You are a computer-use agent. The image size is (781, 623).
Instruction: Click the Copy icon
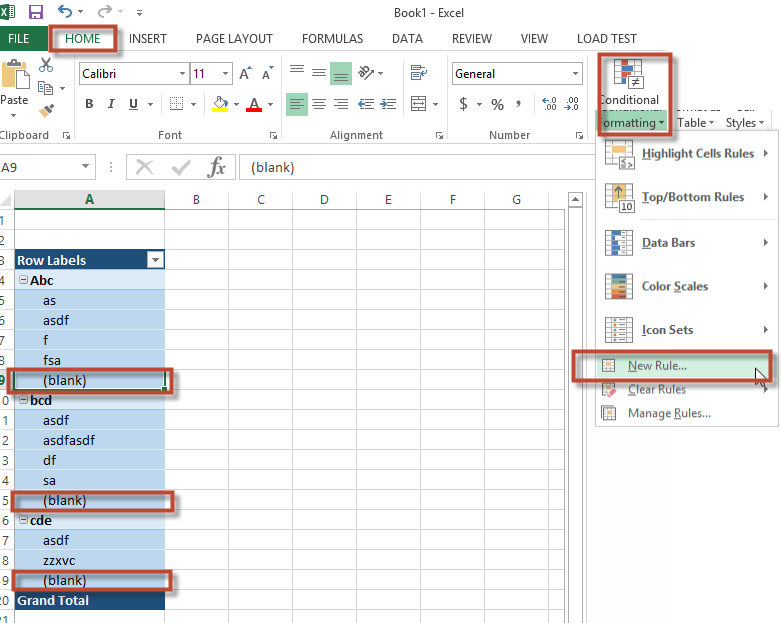tap(45, 88)
